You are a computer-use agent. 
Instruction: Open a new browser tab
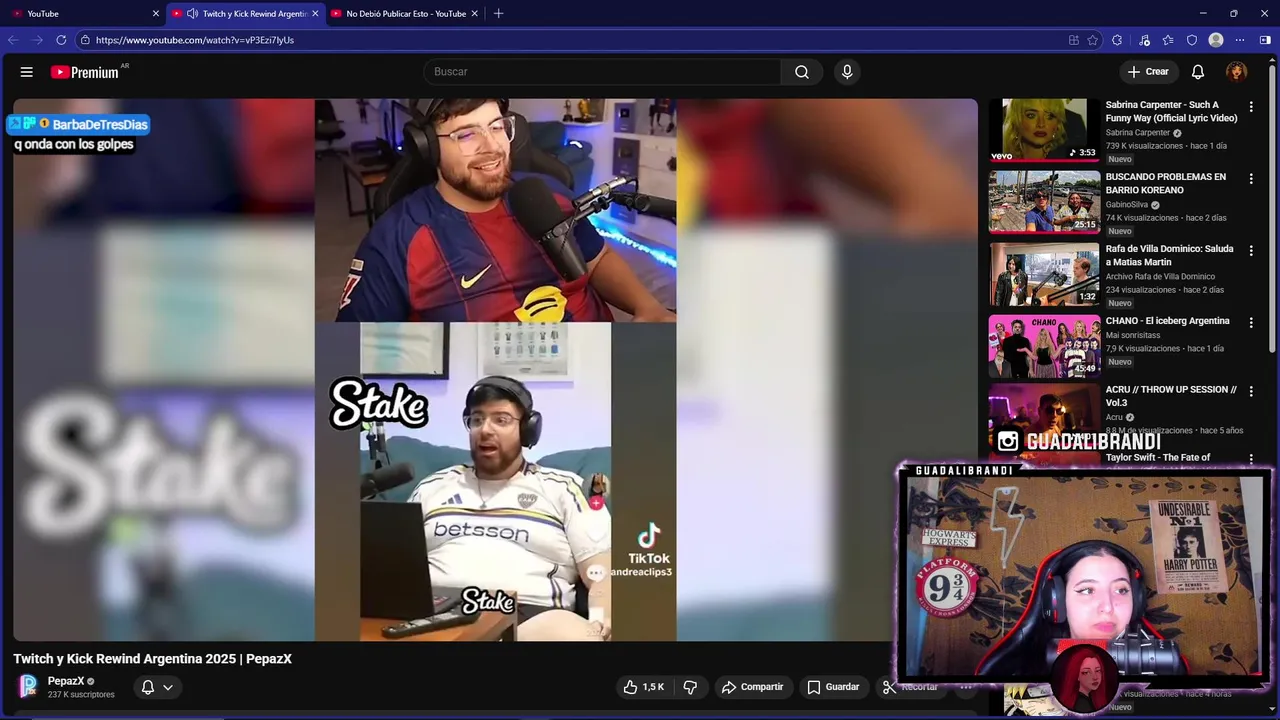[498, 13]
